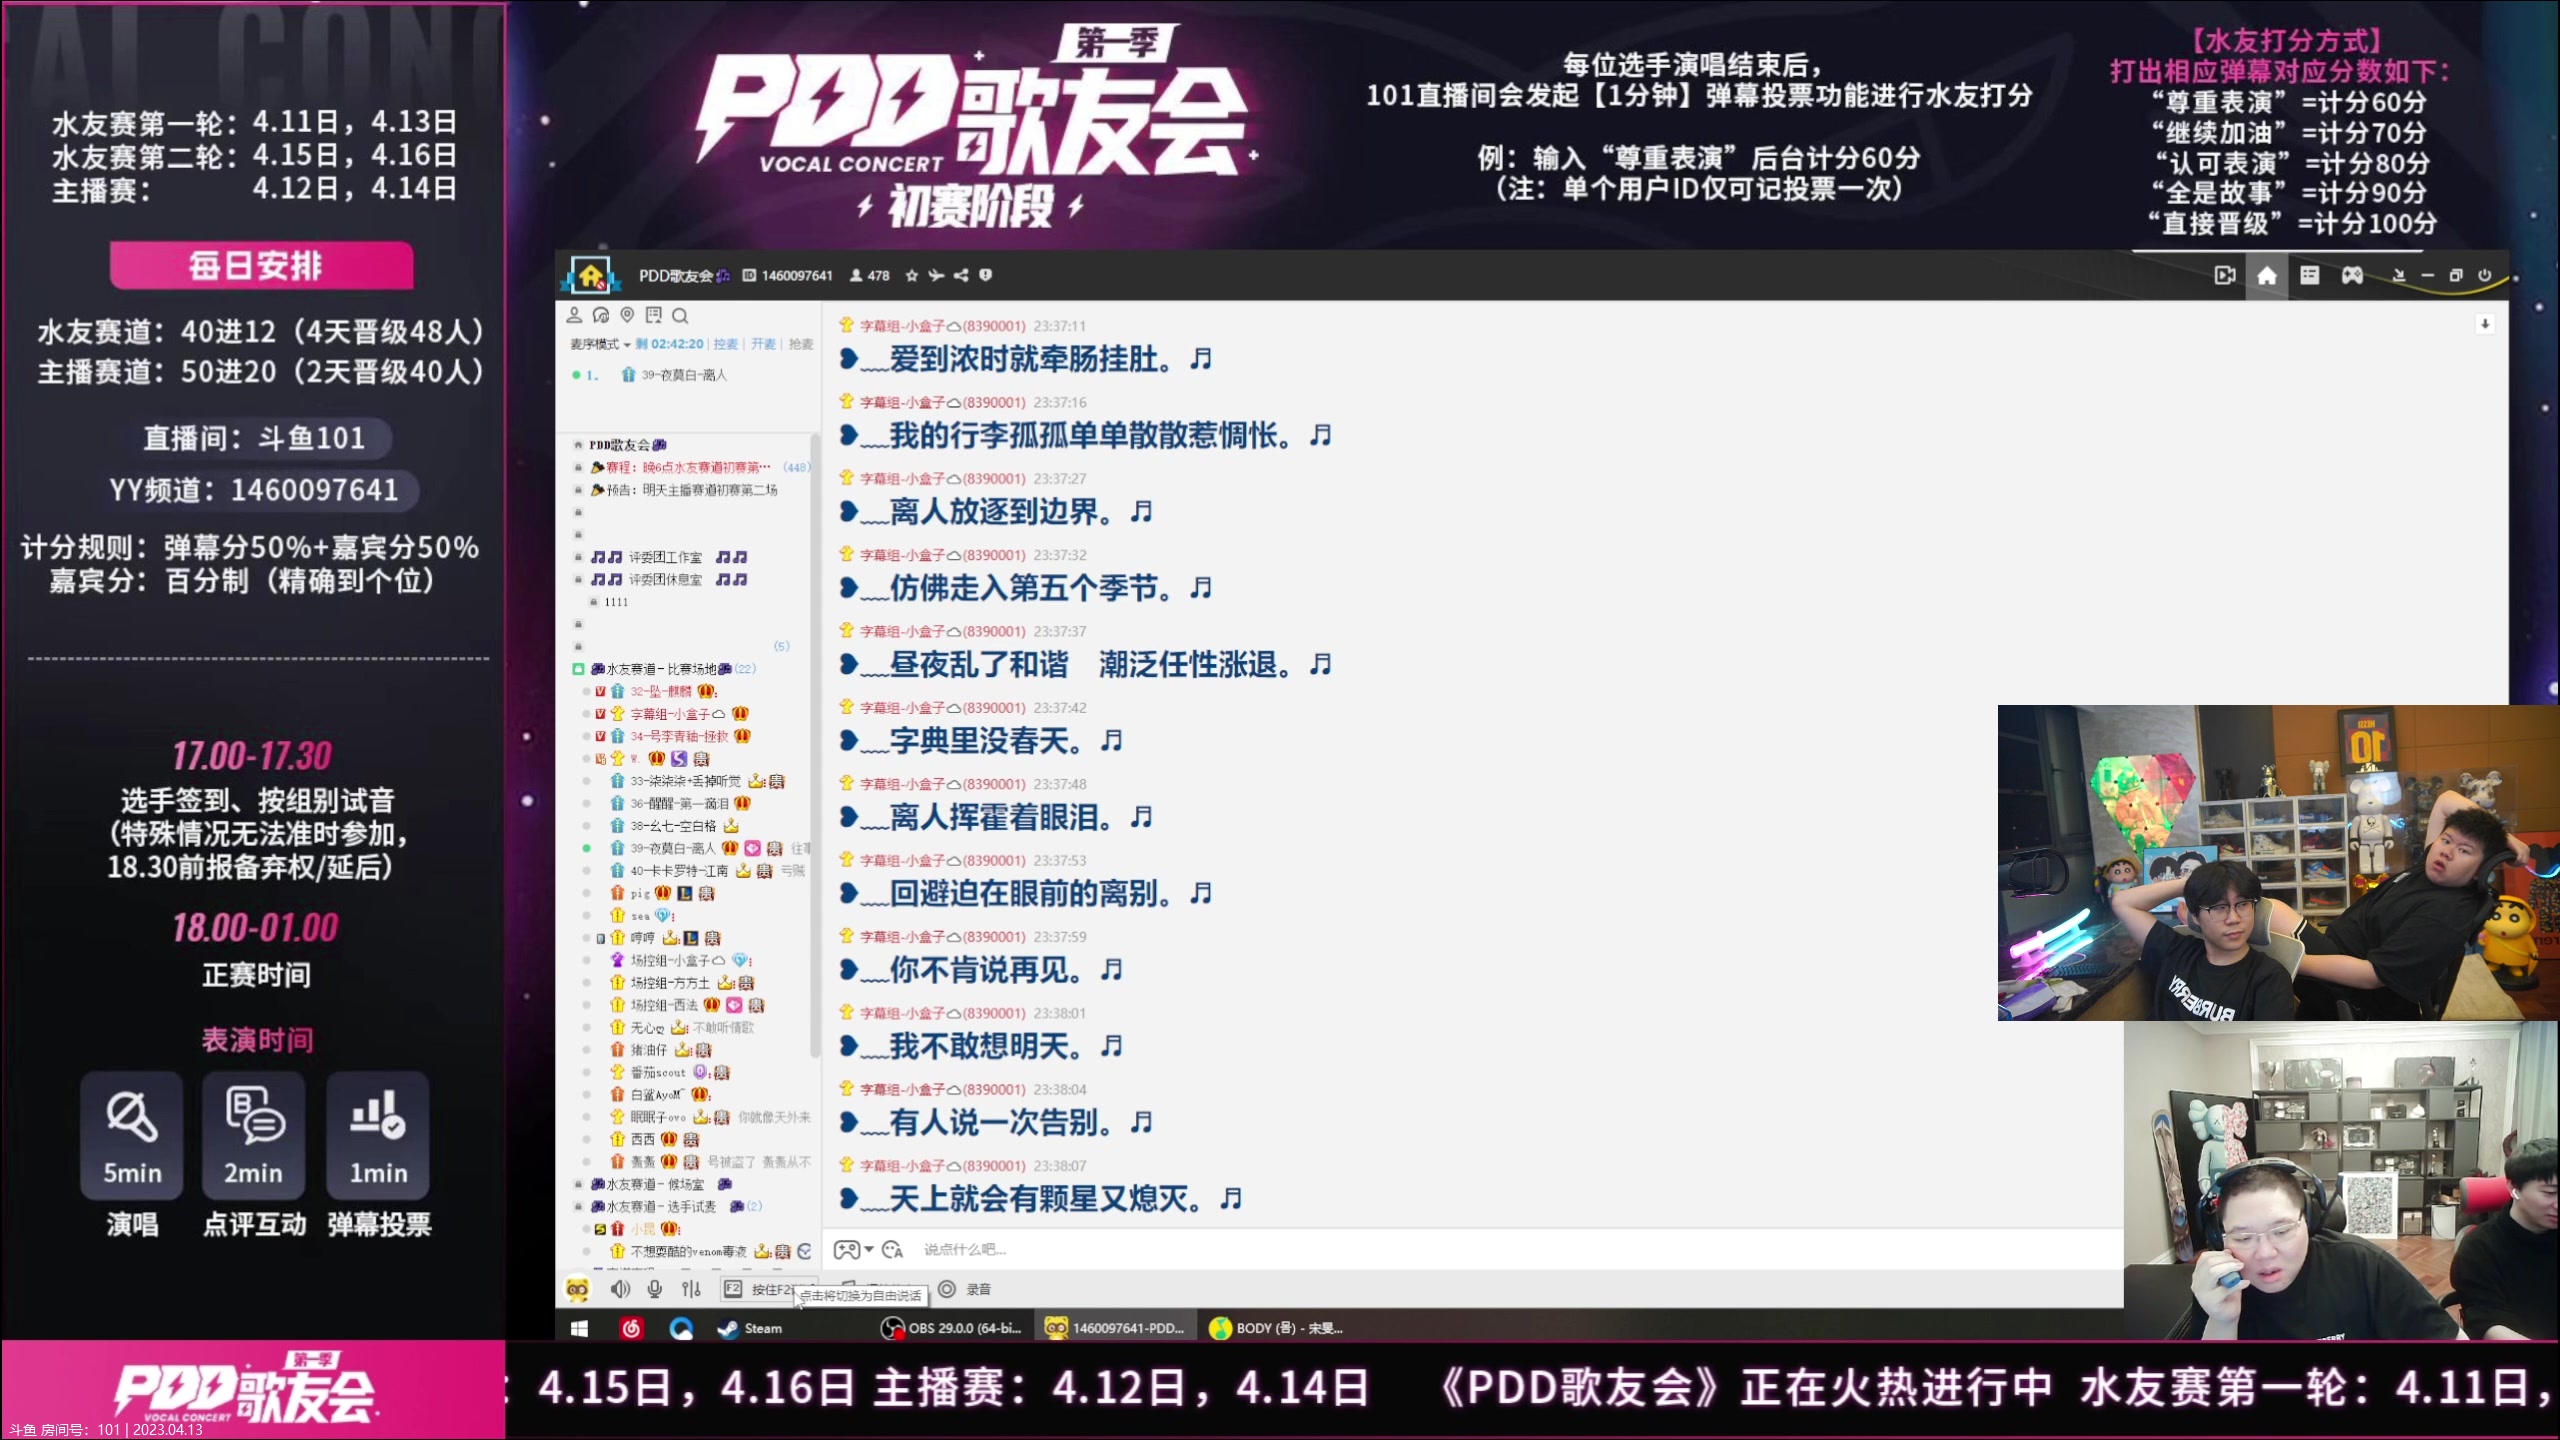This screenshot has width=2560, height=1440.
Task: Click the emoji font icon in chat
Action: click(x=893, y=1250)
